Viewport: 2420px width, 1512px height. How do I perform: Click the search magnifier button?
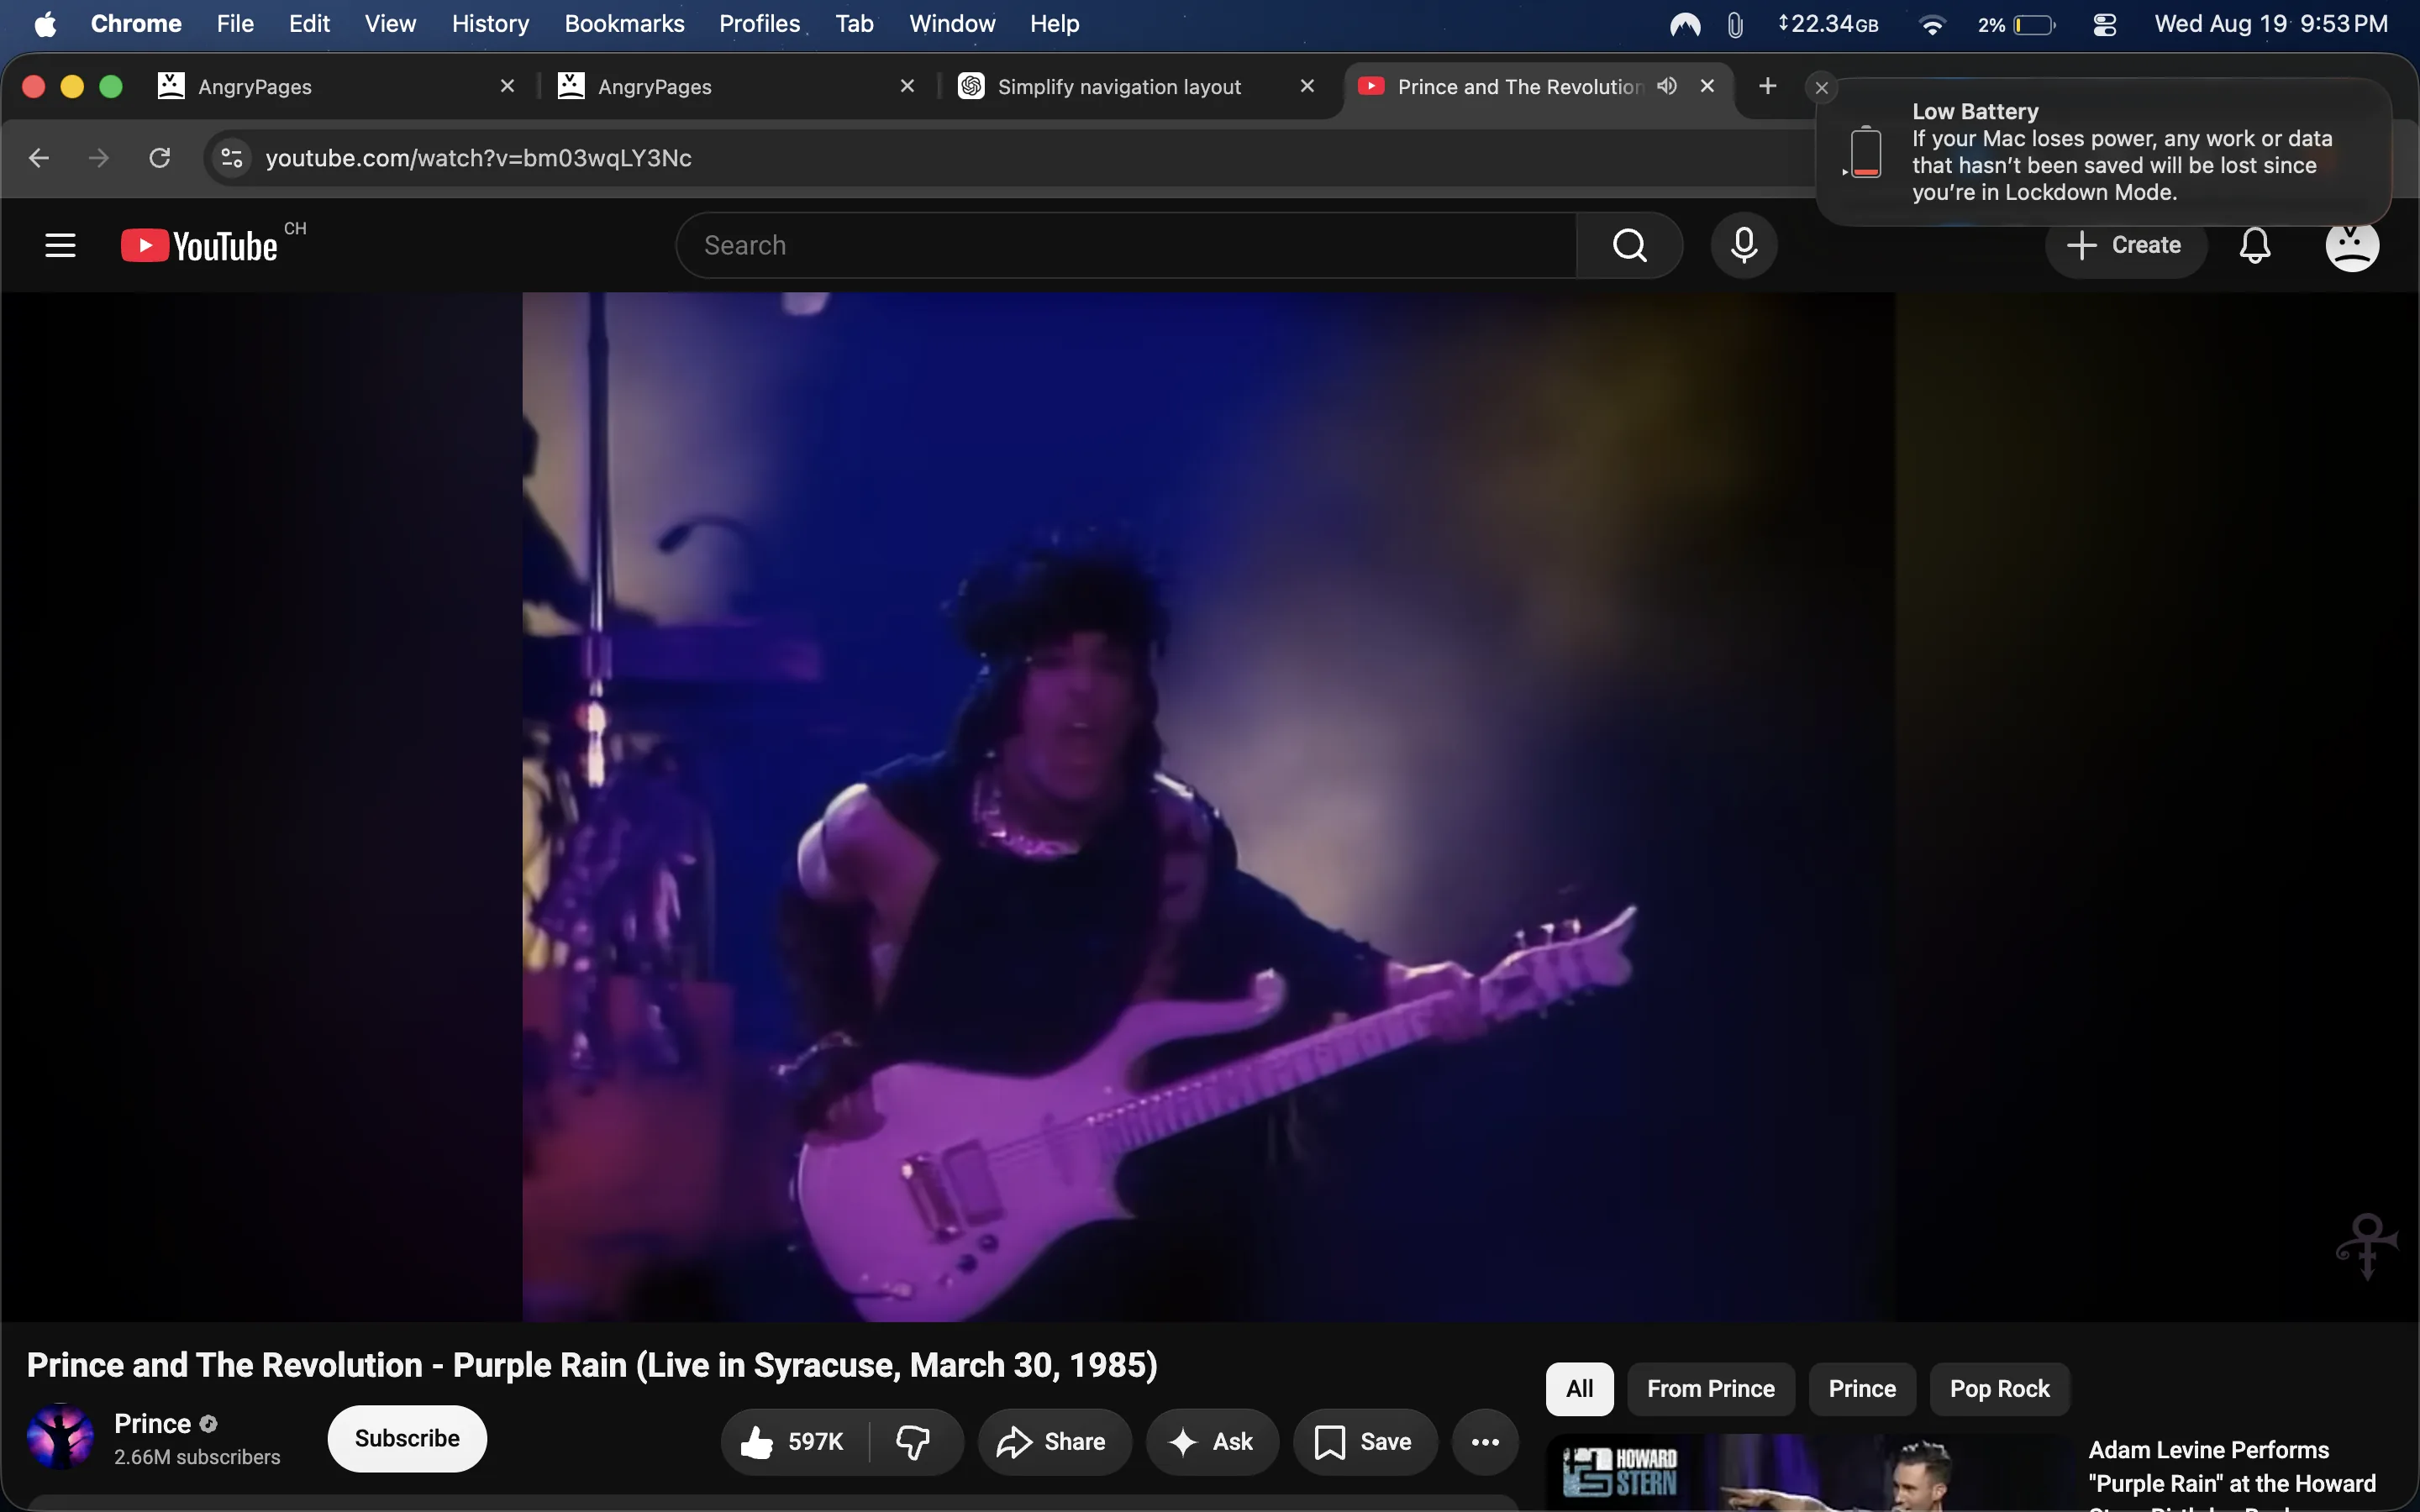(1630, 245)
